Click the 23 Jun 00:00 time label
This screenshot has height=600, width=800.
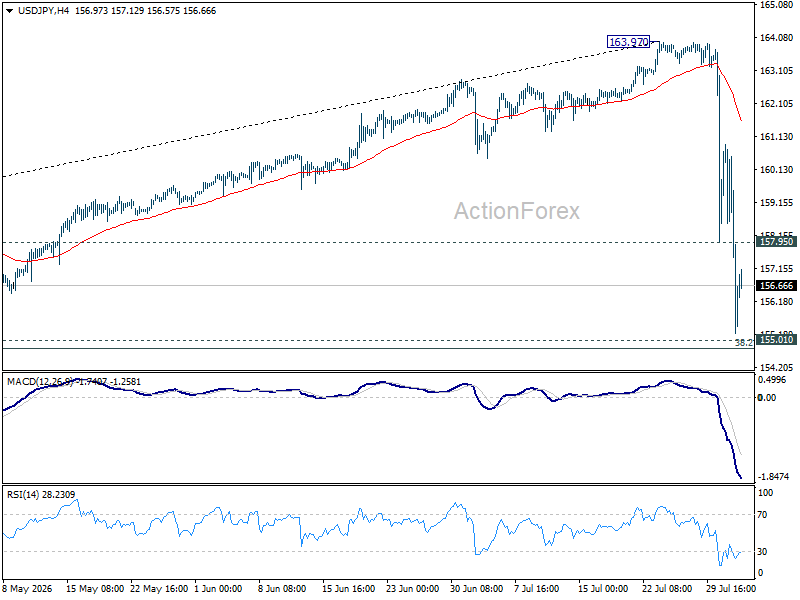tap(412, 589)
